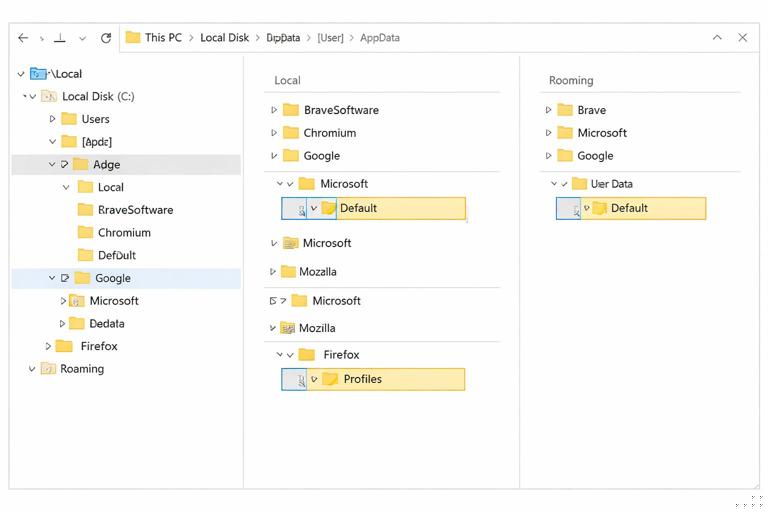The height and width of the screenshot is (512, 768).
Task: Click the Mozilla folder icon with picture overlay
Action: [x=288, y=328]
